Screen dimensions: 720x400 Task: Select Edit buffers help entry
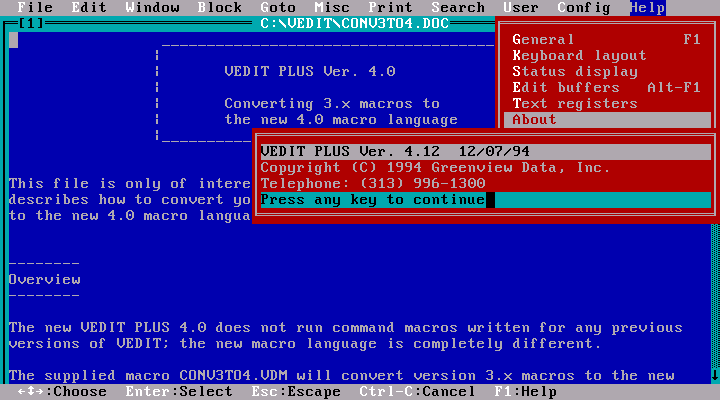coord(607,88)
